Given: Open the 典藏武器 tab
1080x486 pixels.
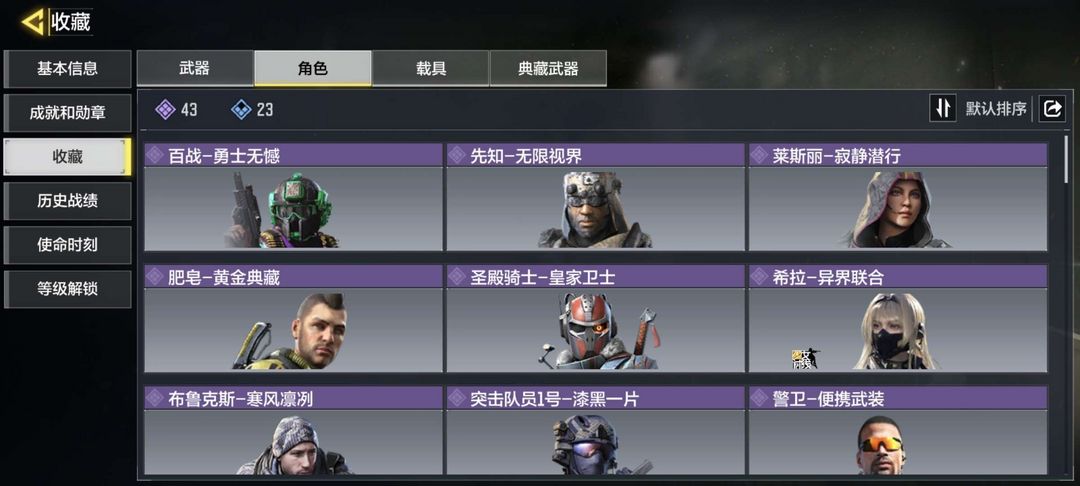Looking at the screenshot, I should point(548,68).
